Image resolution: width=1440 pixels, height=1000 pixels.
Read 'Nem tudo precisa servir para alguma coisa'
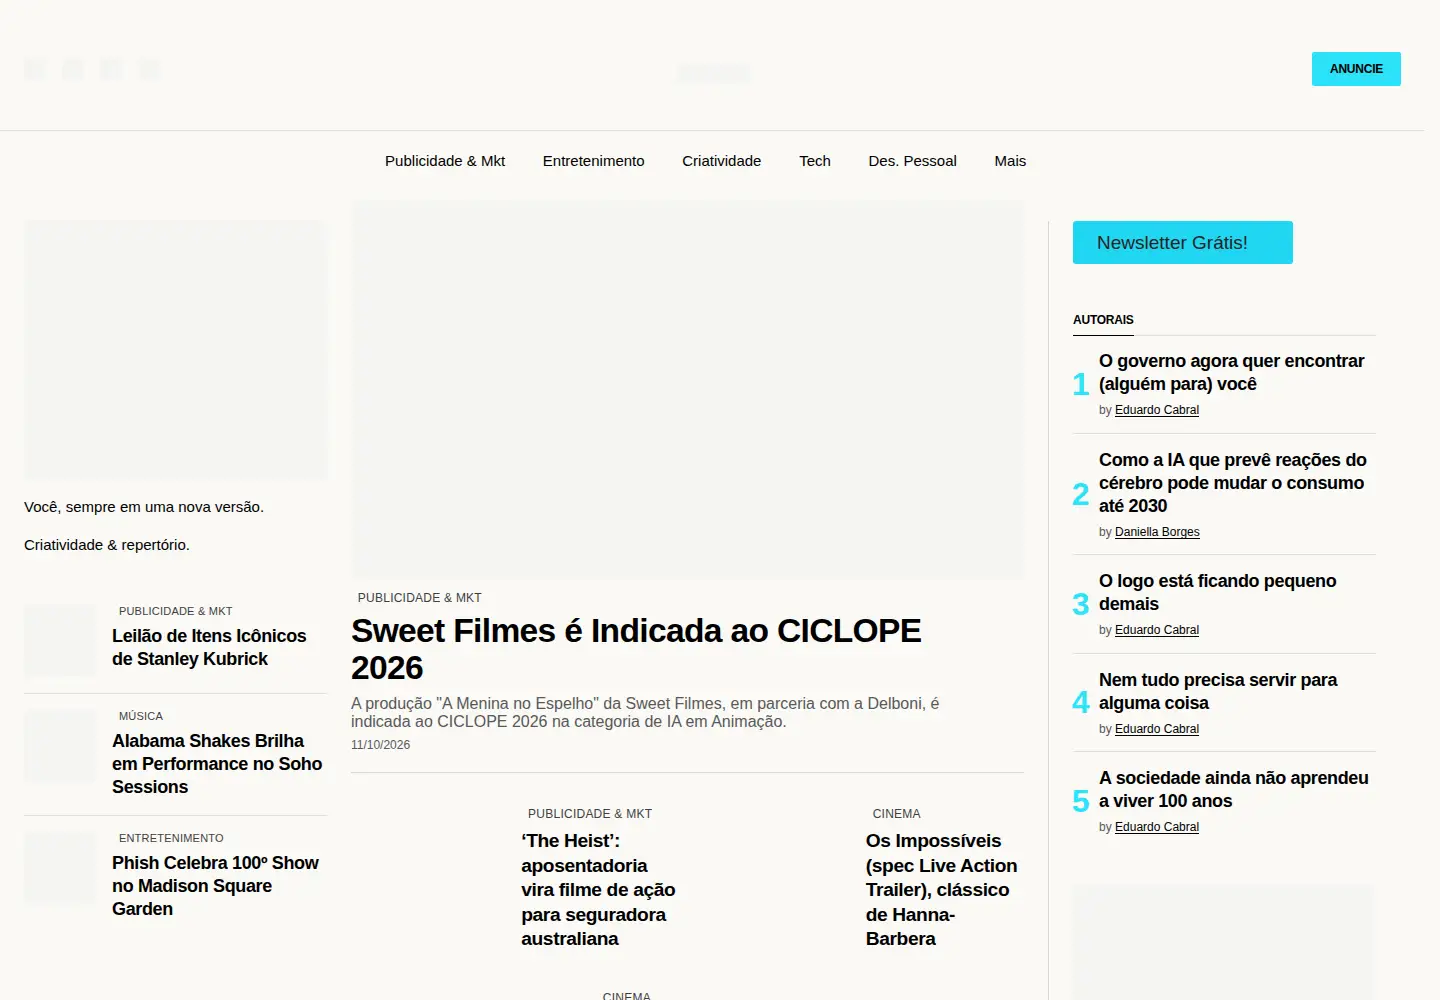1218,691
